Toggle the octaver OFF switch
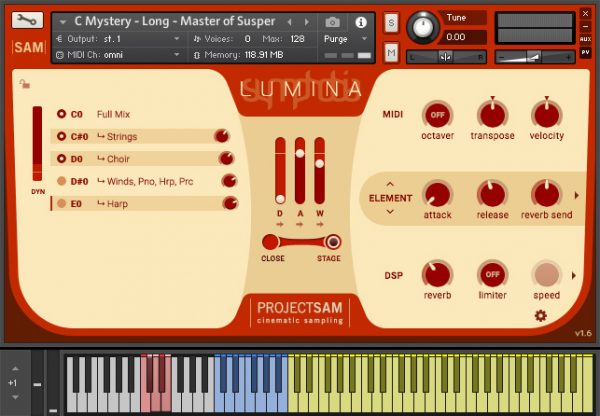Image resolution: width=600 pixels, height=416 pixels. tap(437, 115)
